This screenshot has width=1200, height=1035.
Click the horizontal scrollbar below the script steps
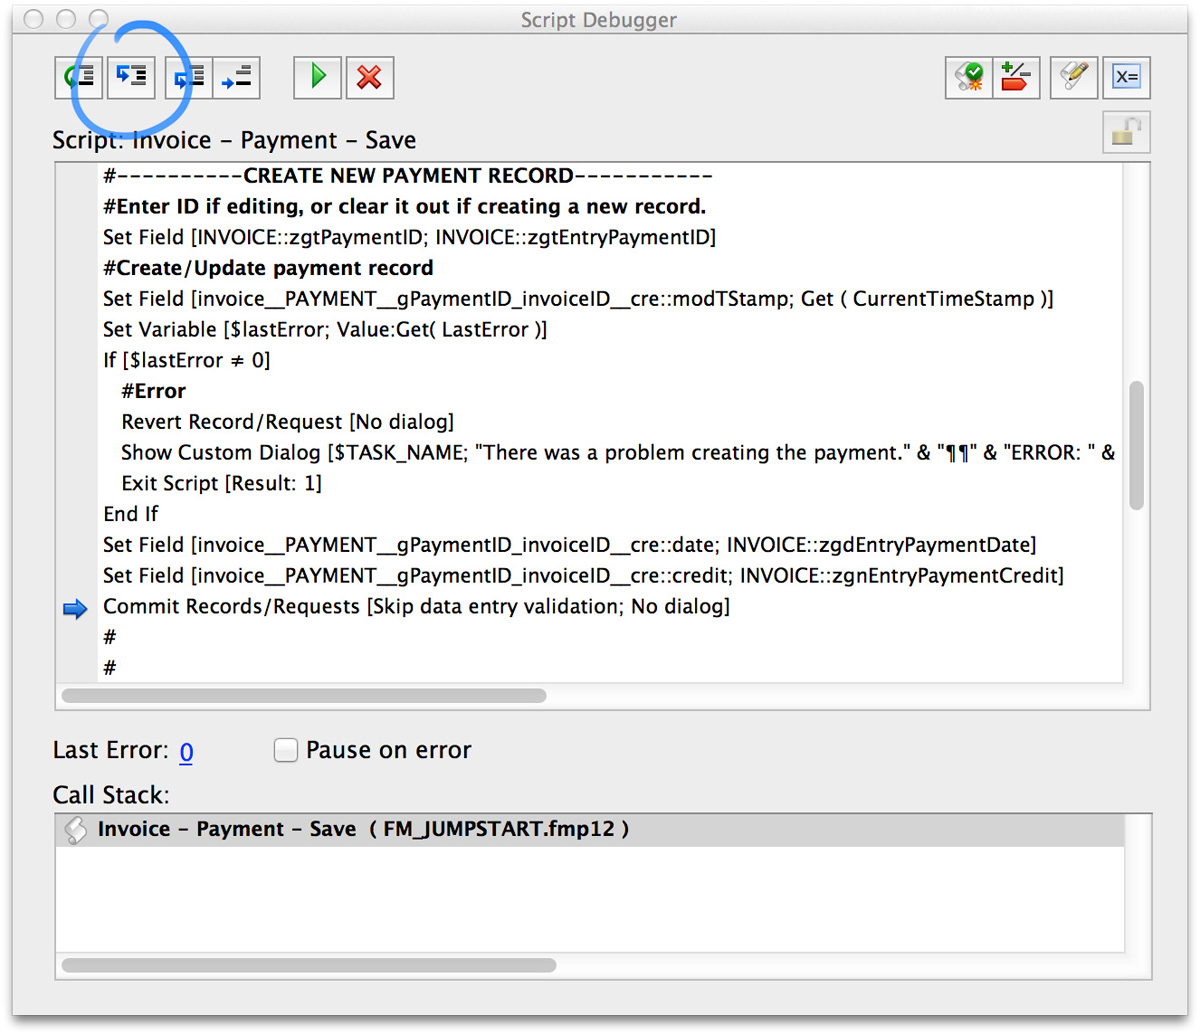click(300, 695)
